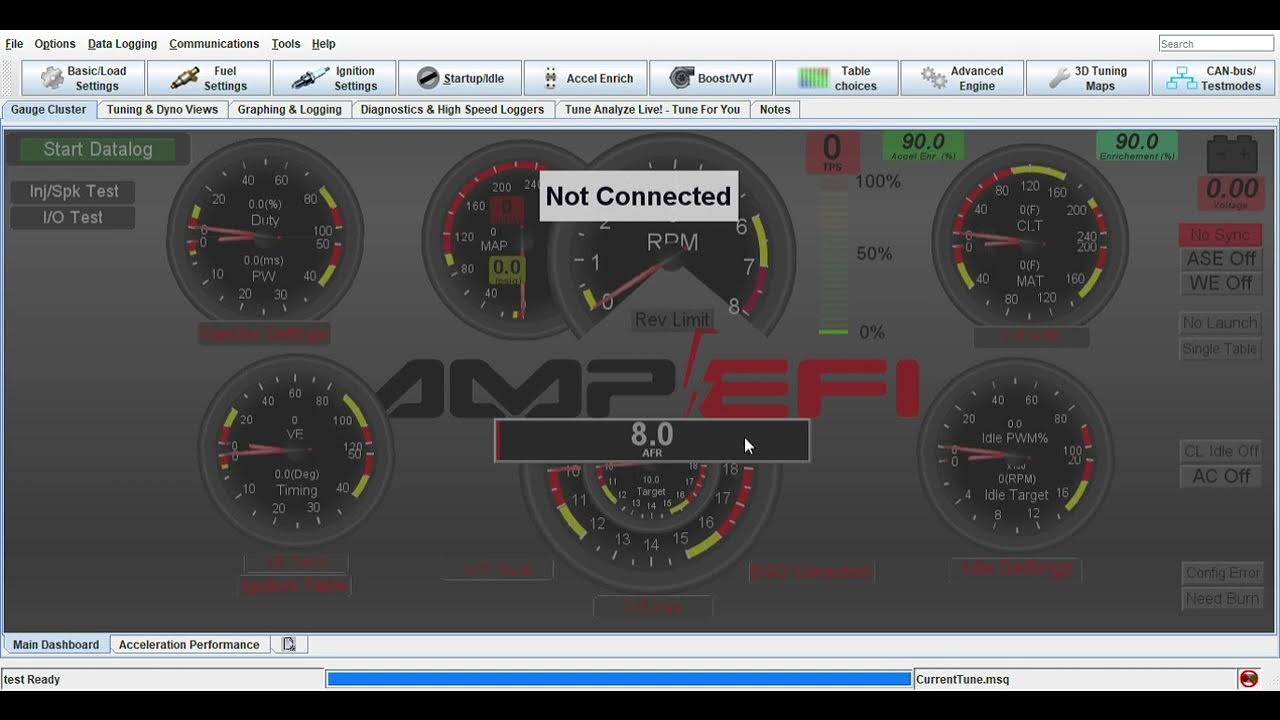
Task: Click the battery voltage icon
Action: coord(1231,154)
